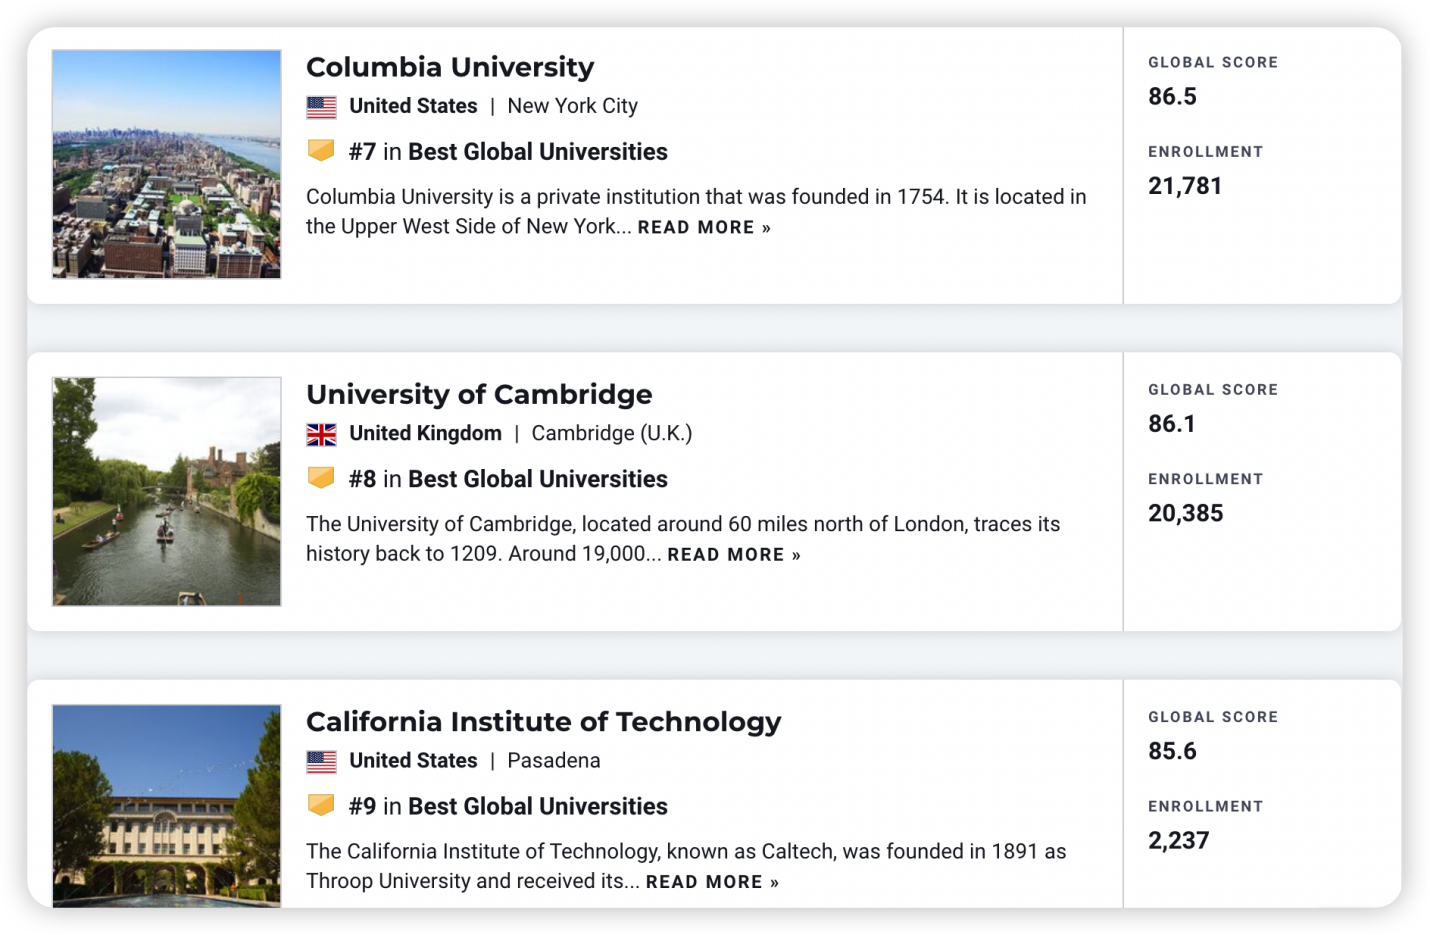Click the Pasadena location text
Screen dimensions: 1430x935
[x=554, y=760]
